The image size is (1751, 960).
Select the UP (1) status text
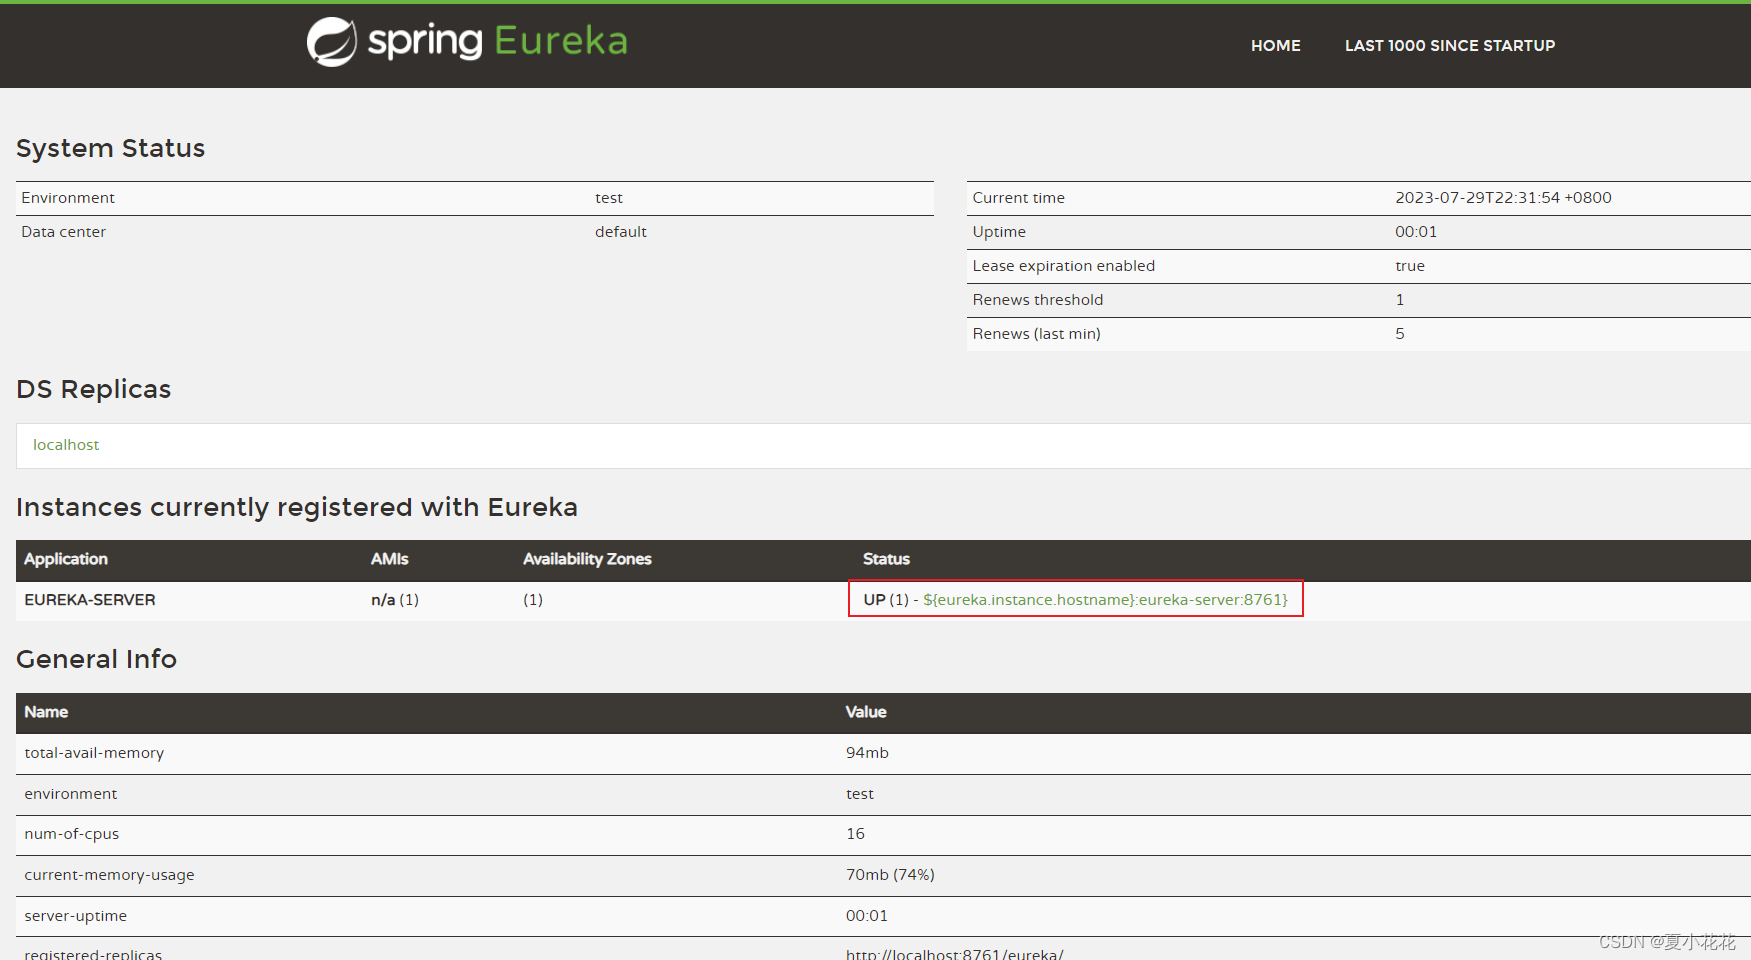point(886,600)
